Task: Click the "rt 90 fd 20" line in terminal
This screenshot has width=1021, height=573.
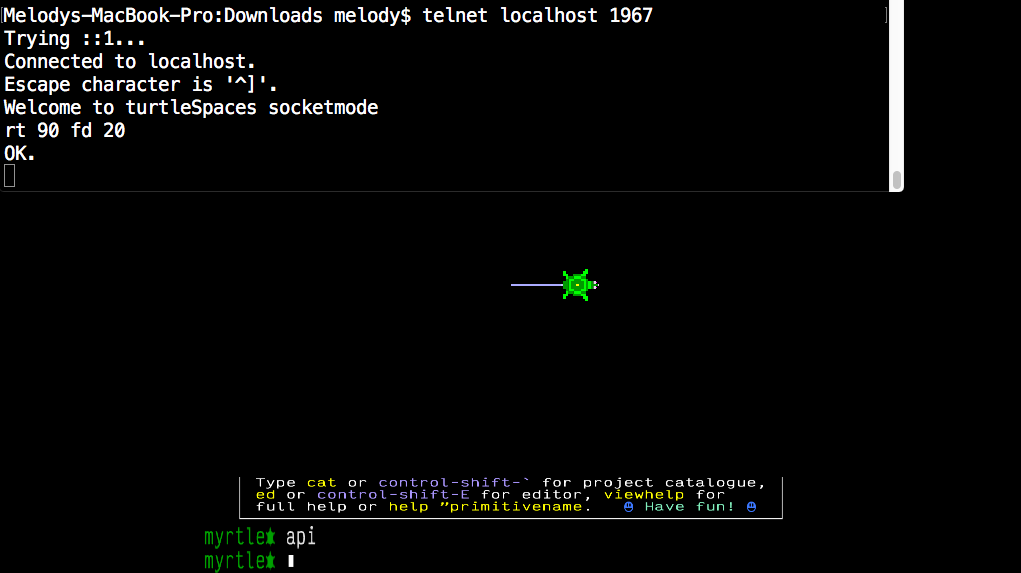Action: tap(65, 130)
